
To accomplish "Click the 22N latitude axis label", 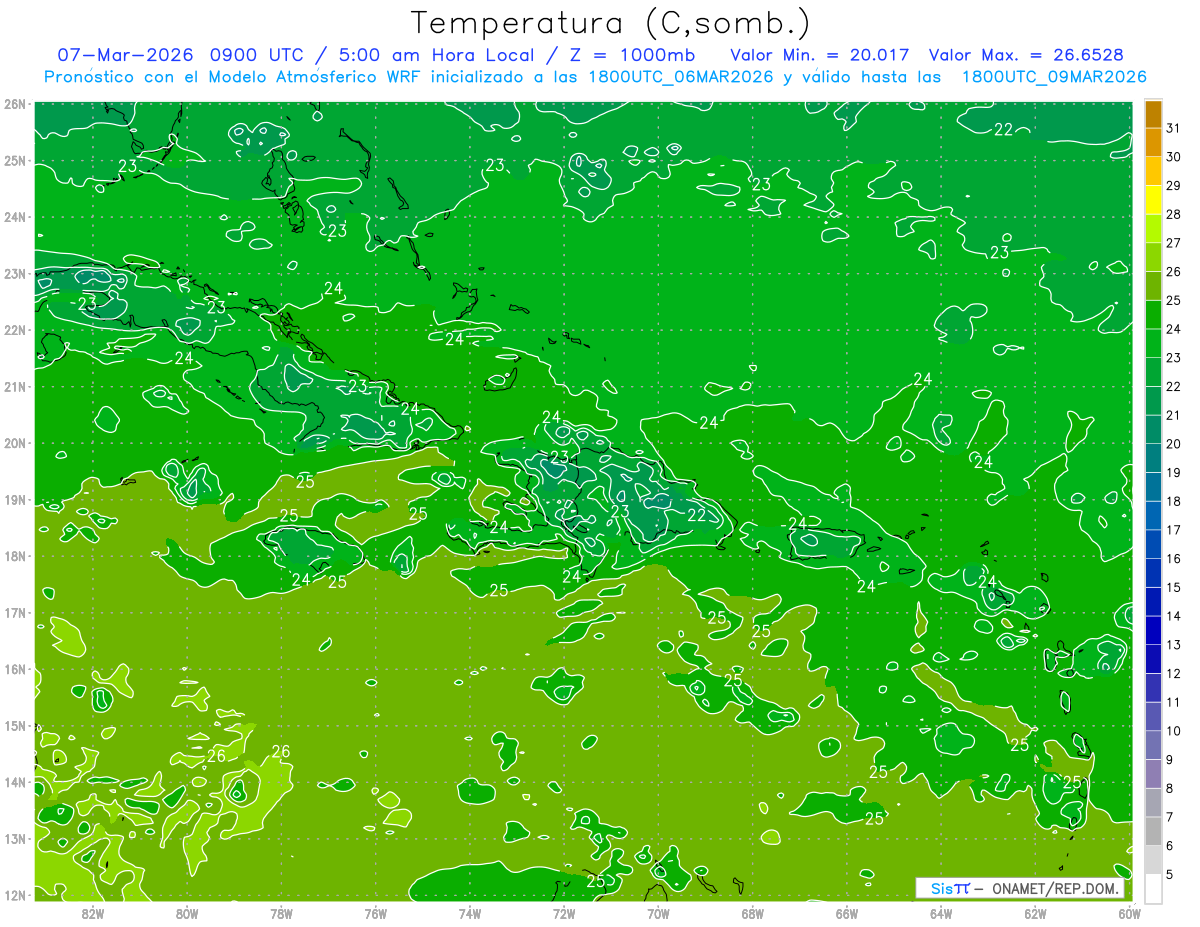I will point(14,330).
